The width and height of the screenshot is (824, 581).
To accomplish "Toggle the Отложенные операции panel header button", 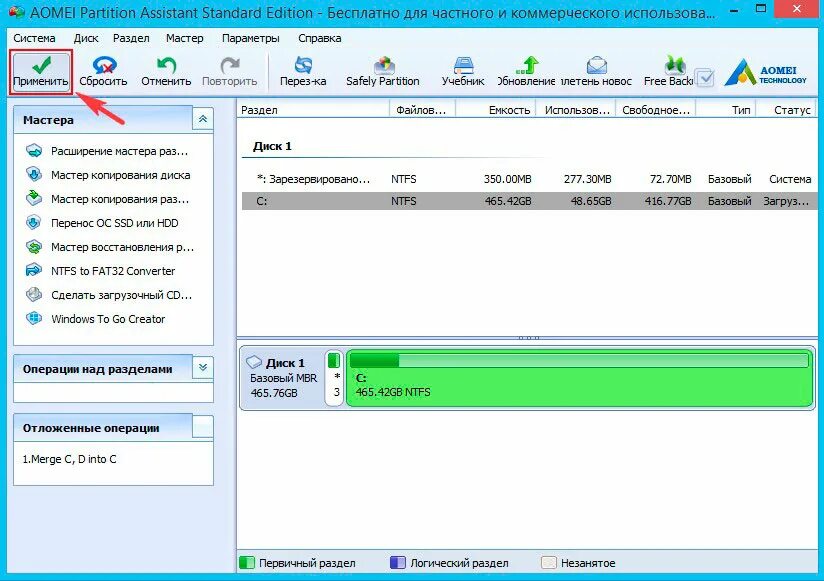I will click(203, 427).
